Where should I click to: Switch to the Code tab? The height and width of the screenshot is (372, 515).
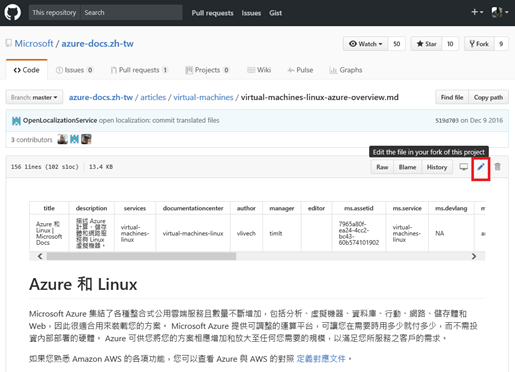tap(26, 70)
